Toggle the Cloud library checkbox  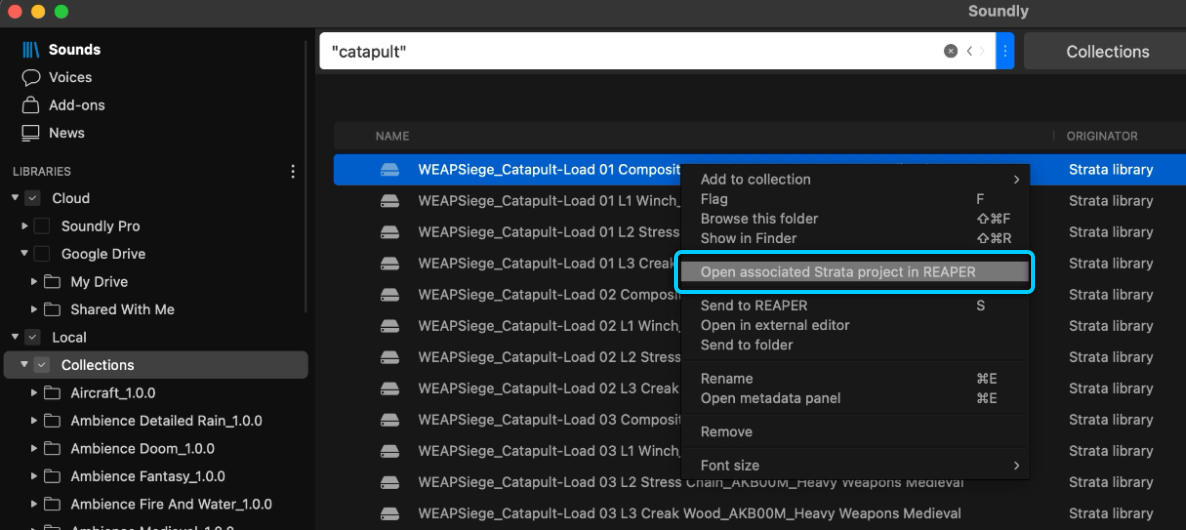click(x=32, y=199)
